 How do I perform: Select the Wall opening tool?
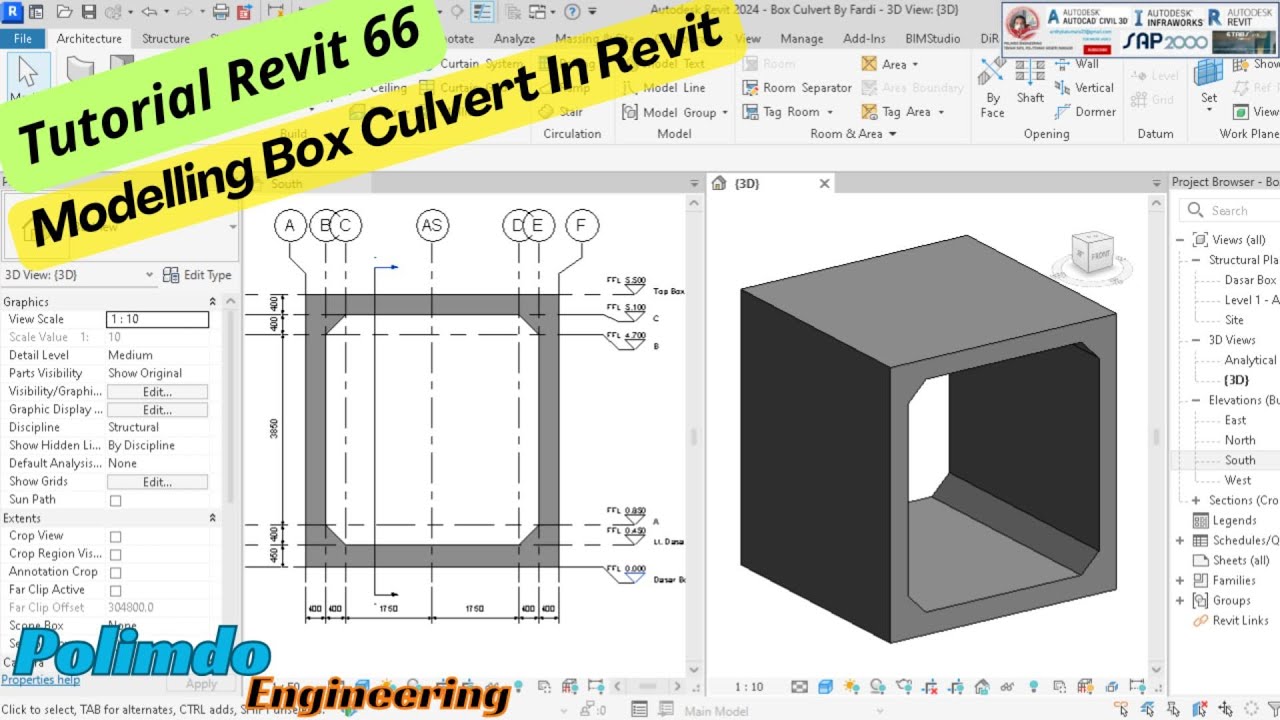pos(1077,63)
